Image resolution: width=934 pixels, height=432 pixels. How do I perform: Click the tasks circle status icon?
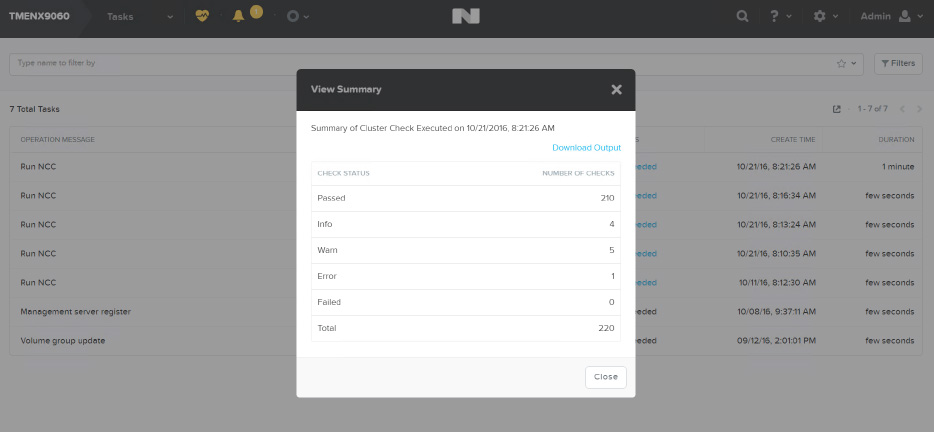(292, 17)
